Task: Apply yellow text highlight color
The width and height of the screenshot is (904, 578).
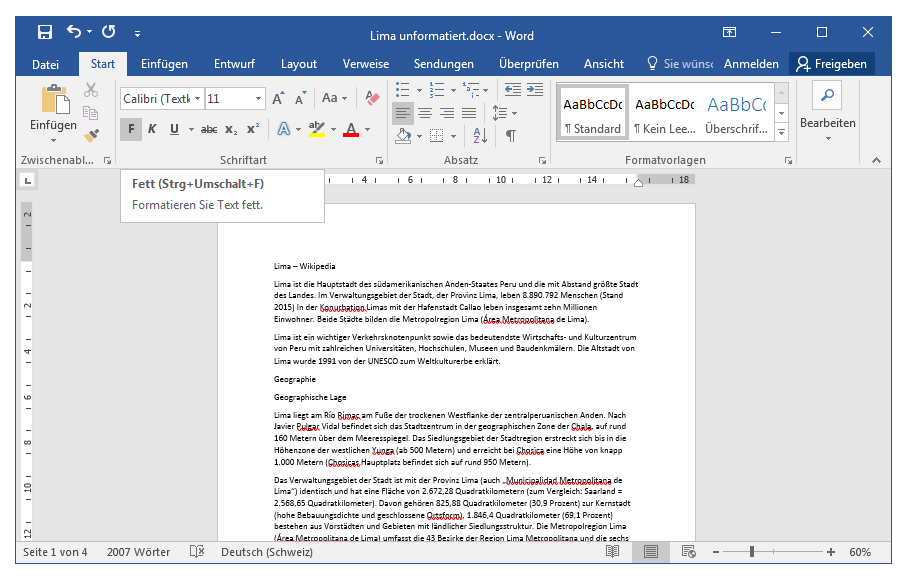Action: pos(317,129)
